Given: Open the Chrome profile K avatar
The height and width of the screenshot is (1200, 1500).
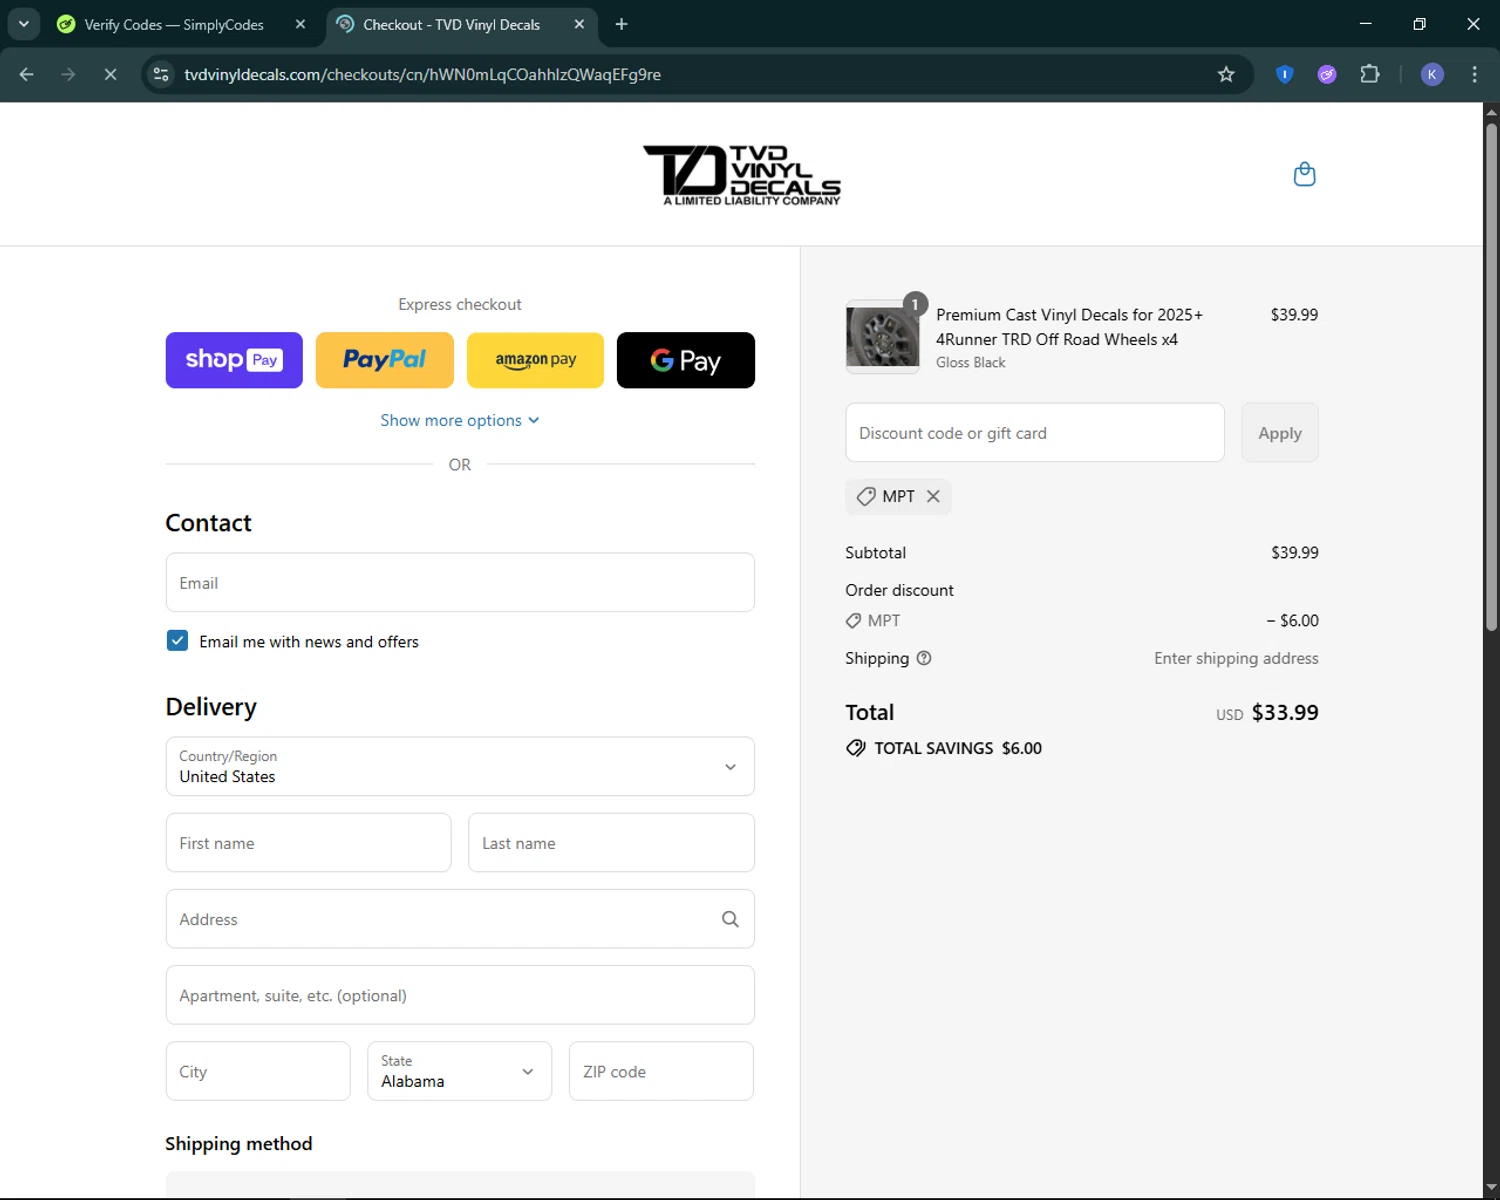Looking at the screenshot, I should (x=1432, y=74).
